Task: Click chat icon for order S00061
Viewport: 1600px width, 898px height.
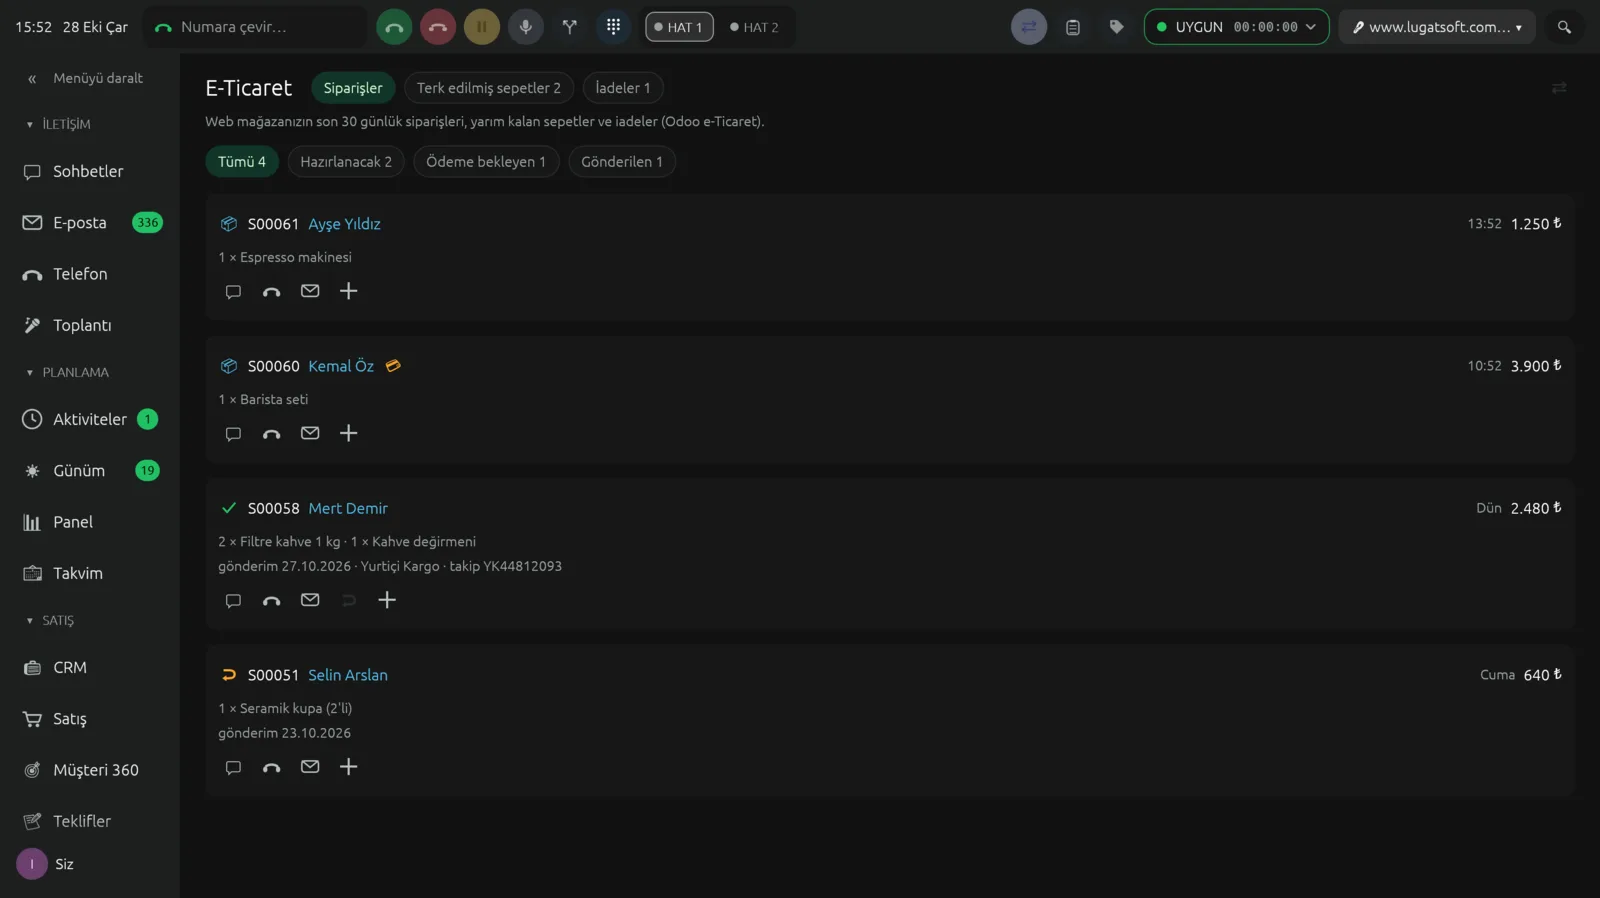Action: pyautogui.click(x=233, y=291)
